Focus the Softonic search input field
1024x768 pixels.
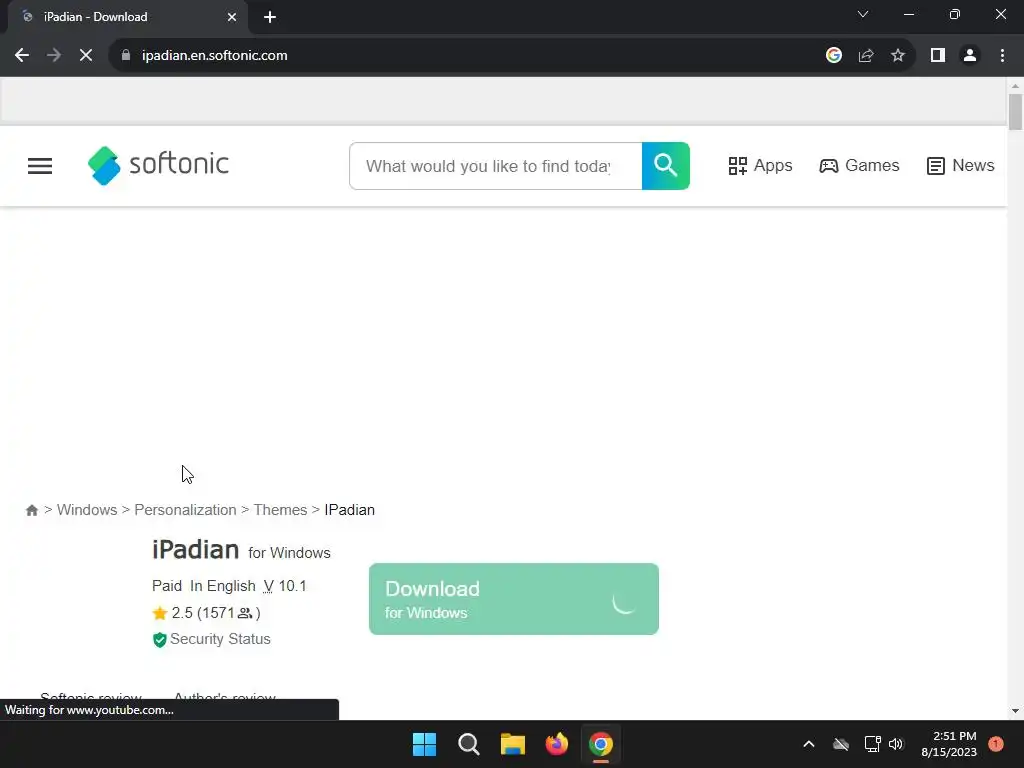click(x=496, y=166)
